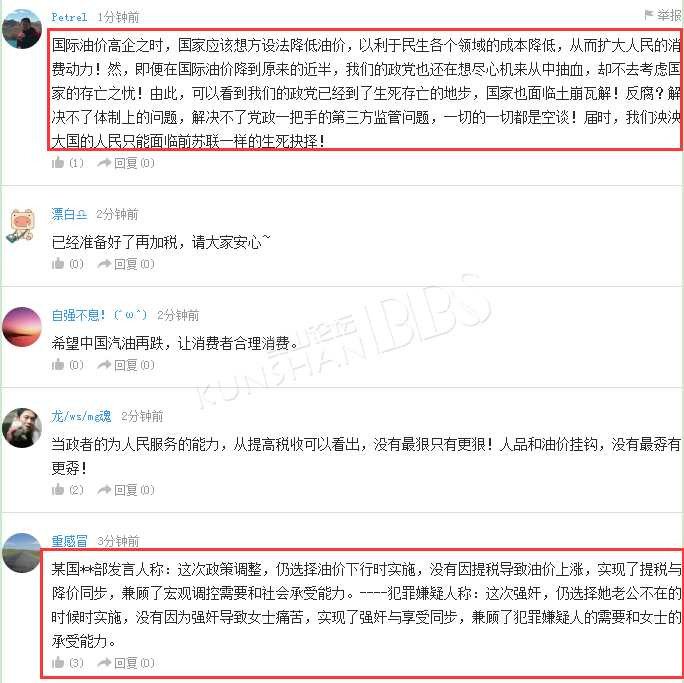
Task: Reply to 漂白's comment
Action: click(x=126, y=263)
